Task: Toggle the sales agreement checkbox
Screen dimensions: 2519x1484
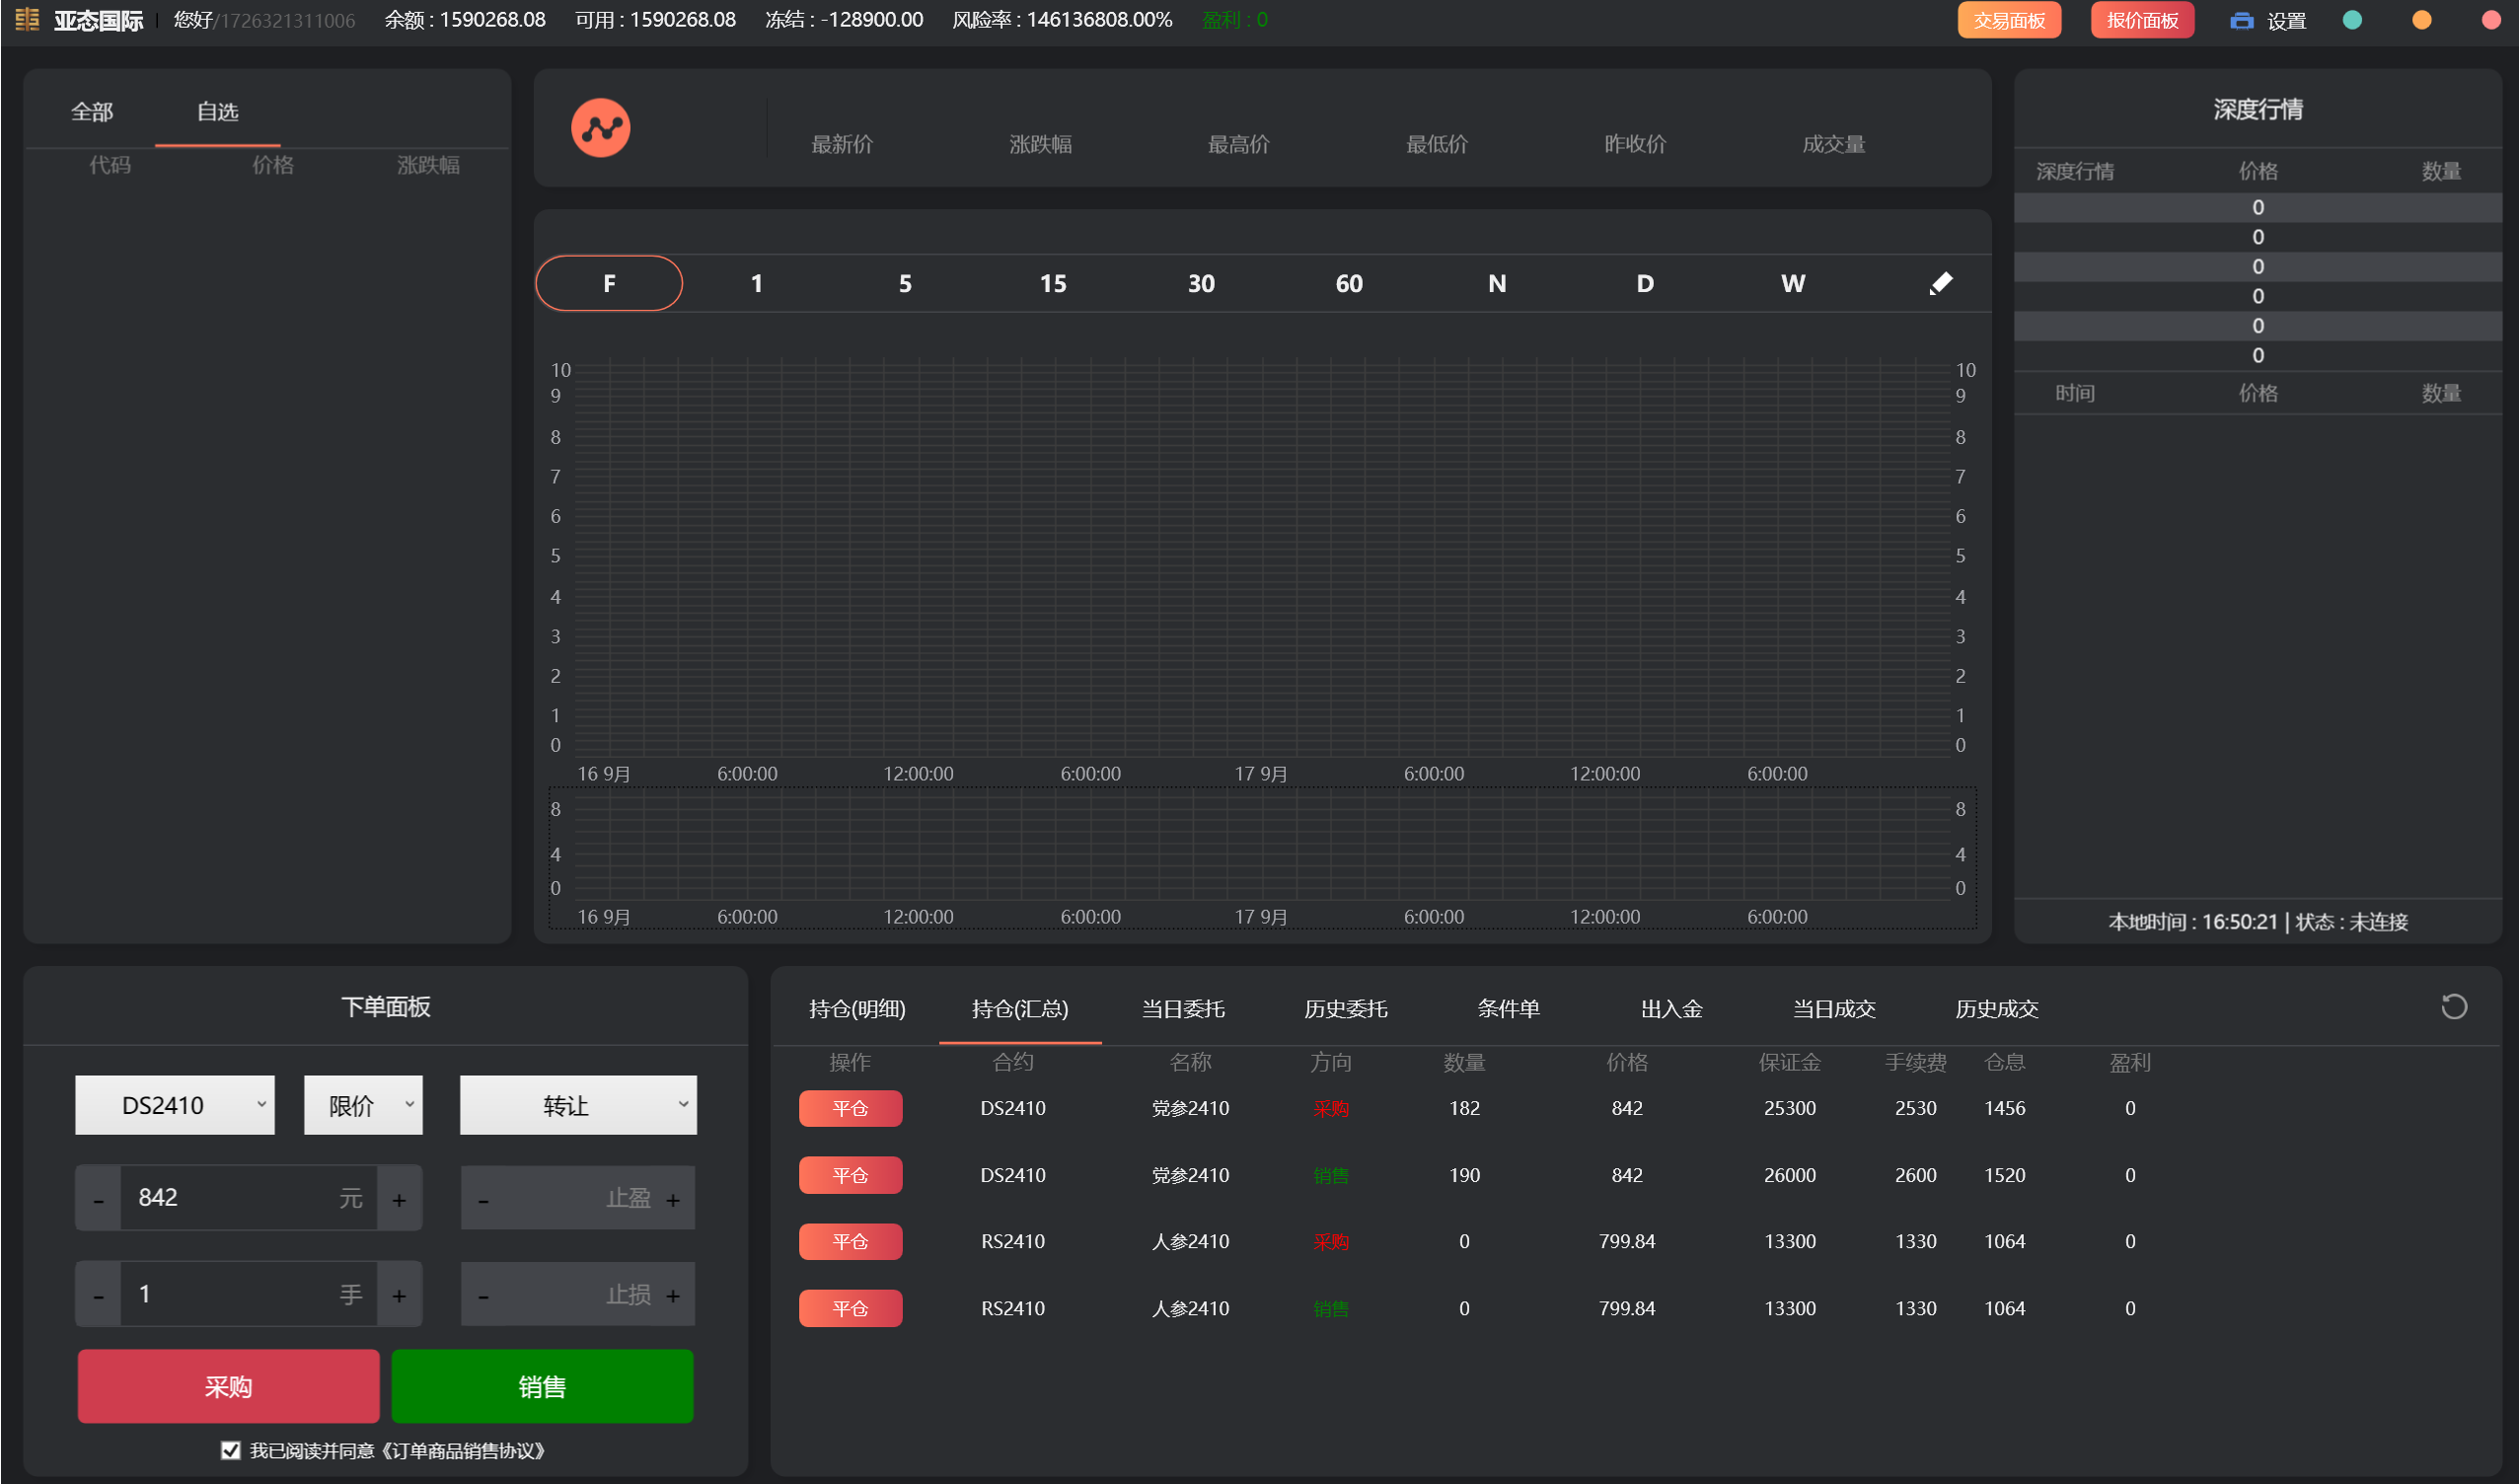Action: [x=230, y=1450]
